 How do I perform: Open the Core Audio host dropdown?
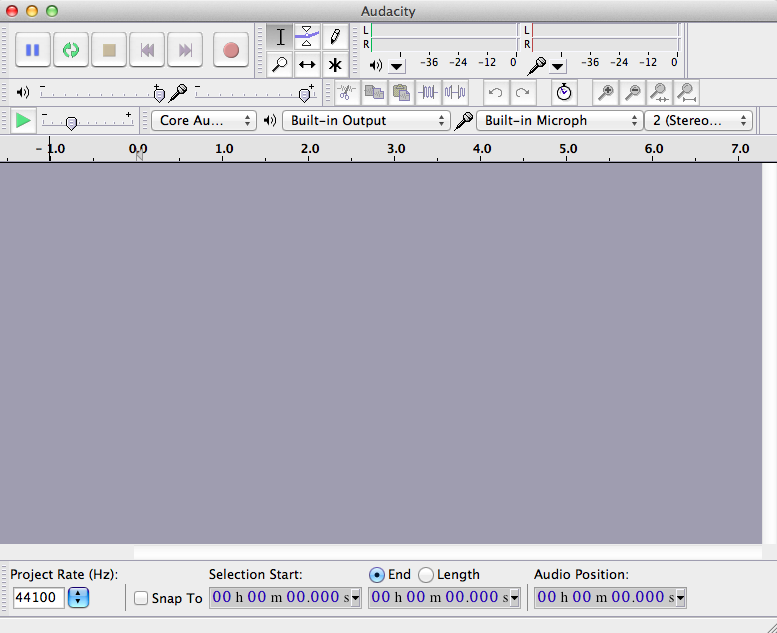click(x=204, y=120)
